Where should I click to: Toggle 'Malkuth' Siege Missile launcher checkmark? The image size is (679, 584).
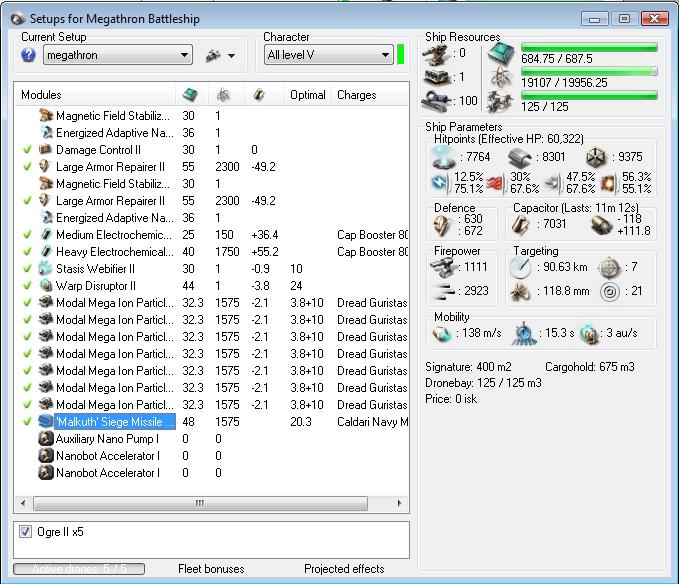coord(27,422)
